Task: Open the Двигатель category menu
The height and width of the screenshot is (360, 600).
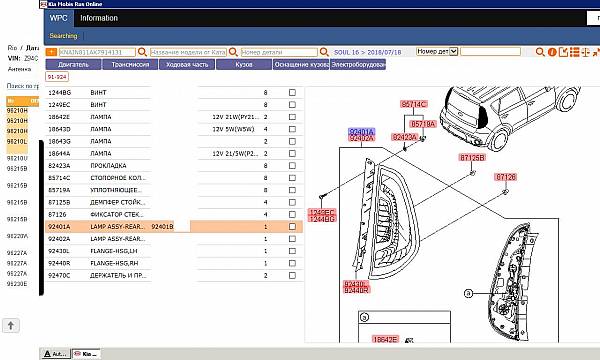Action: pos(73,65)
